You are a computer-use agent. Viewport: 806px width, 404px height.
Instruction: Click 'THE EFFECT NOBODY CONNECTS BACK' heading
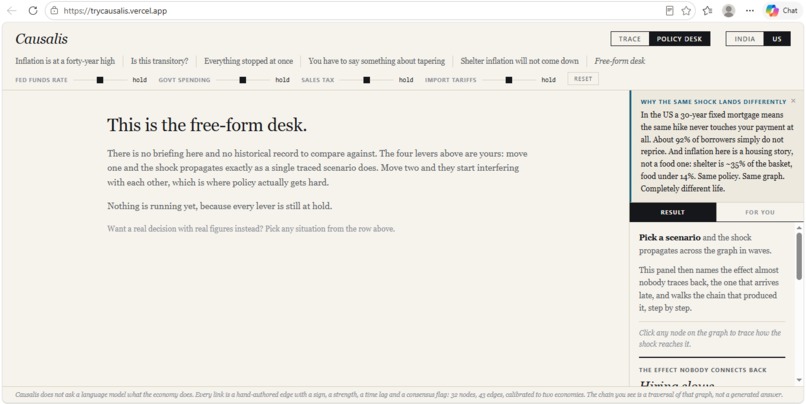click(x=703, y=370)
